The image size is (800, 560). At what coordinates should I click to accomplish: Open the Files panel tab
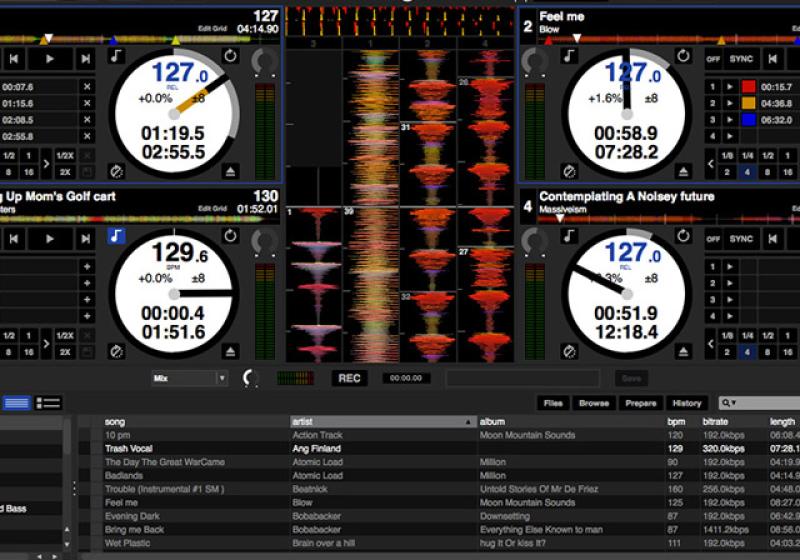point(553,403)
